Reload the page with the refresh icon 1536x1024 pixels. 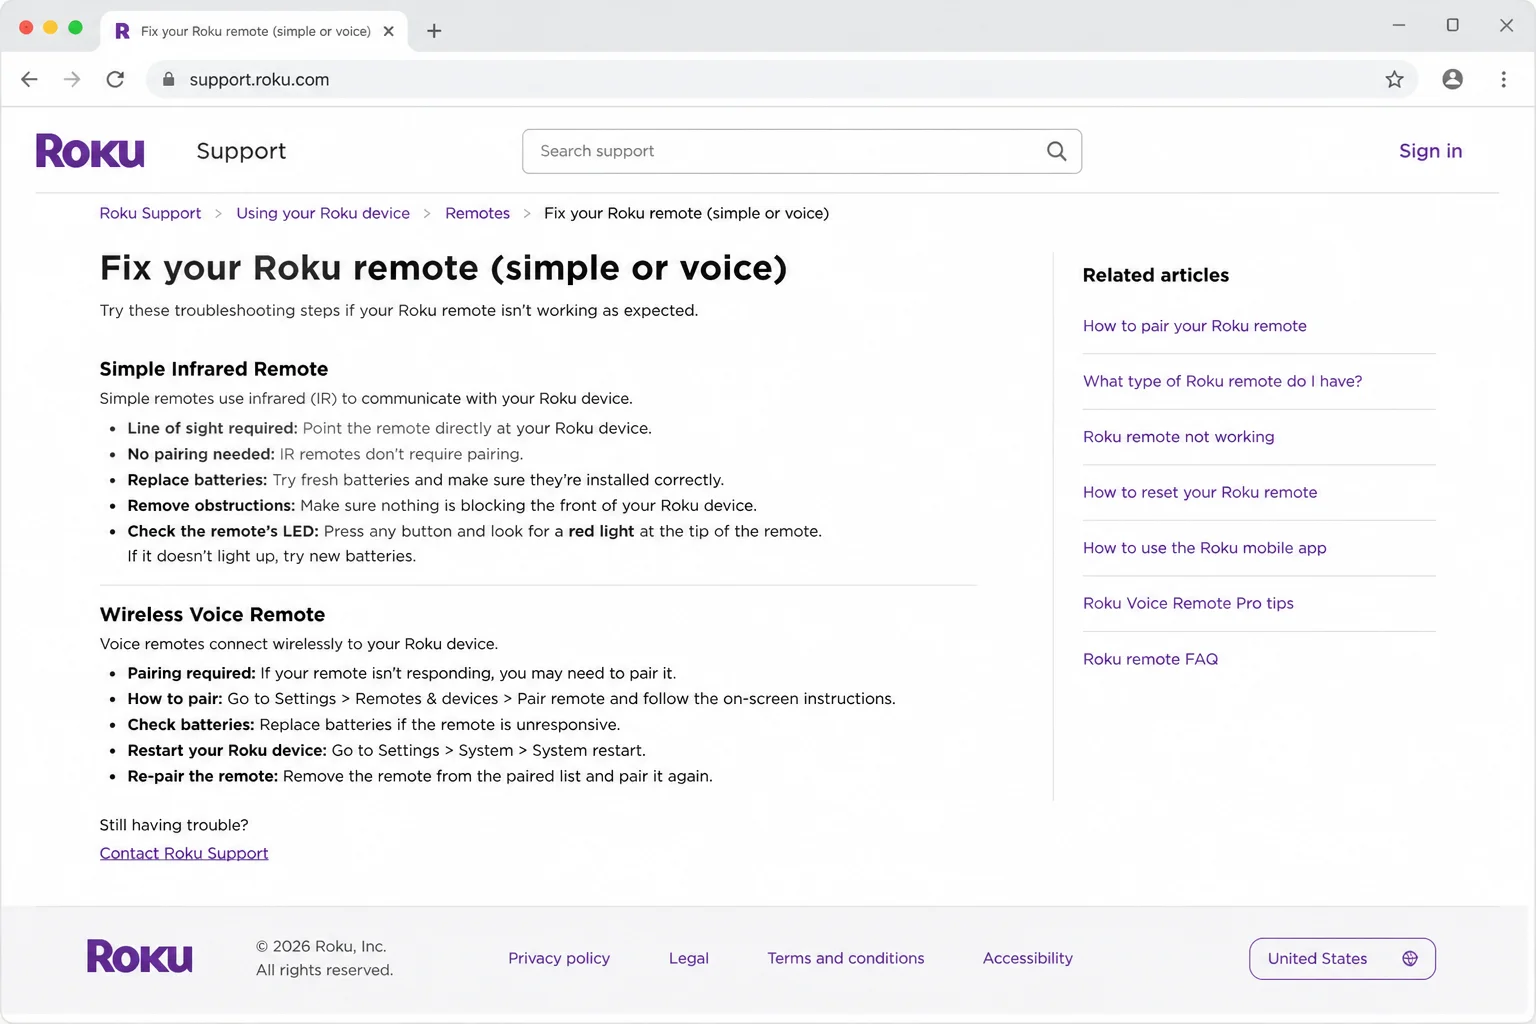tap(115, 79)
